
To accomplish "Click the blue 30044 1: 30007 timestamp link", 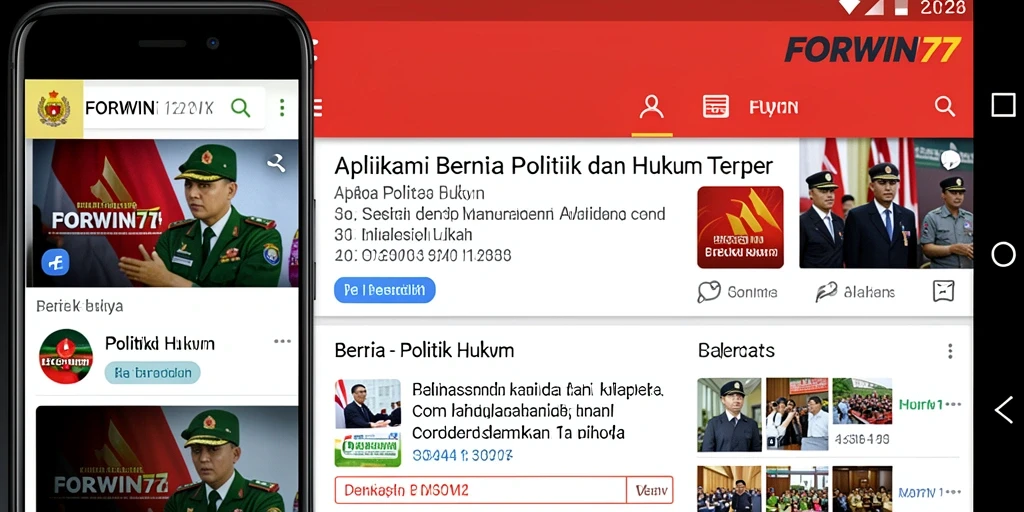I will coord(462,455).
